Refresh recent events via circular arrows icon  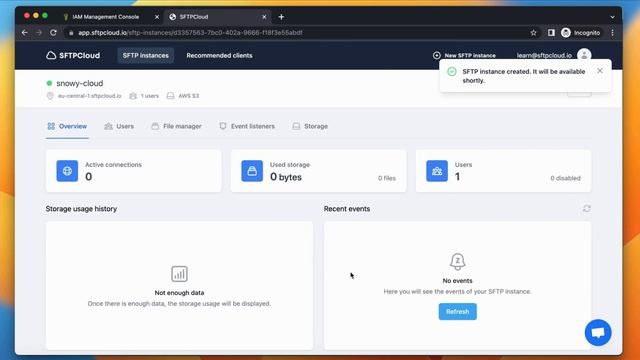pyautogui.click(x=587, y=209)
